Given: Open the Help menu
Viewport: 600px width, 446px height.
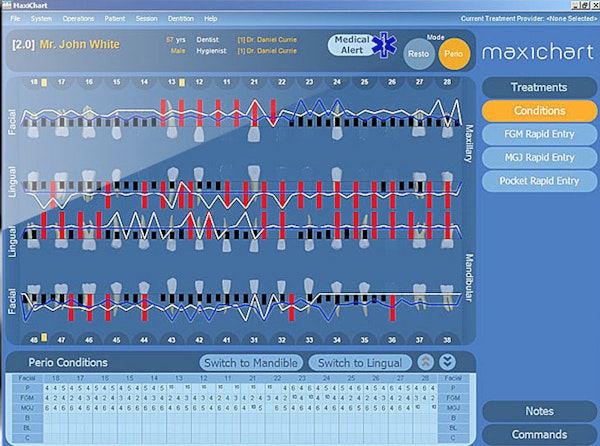Looking at the screenshot, I should (x=210, y=18).
